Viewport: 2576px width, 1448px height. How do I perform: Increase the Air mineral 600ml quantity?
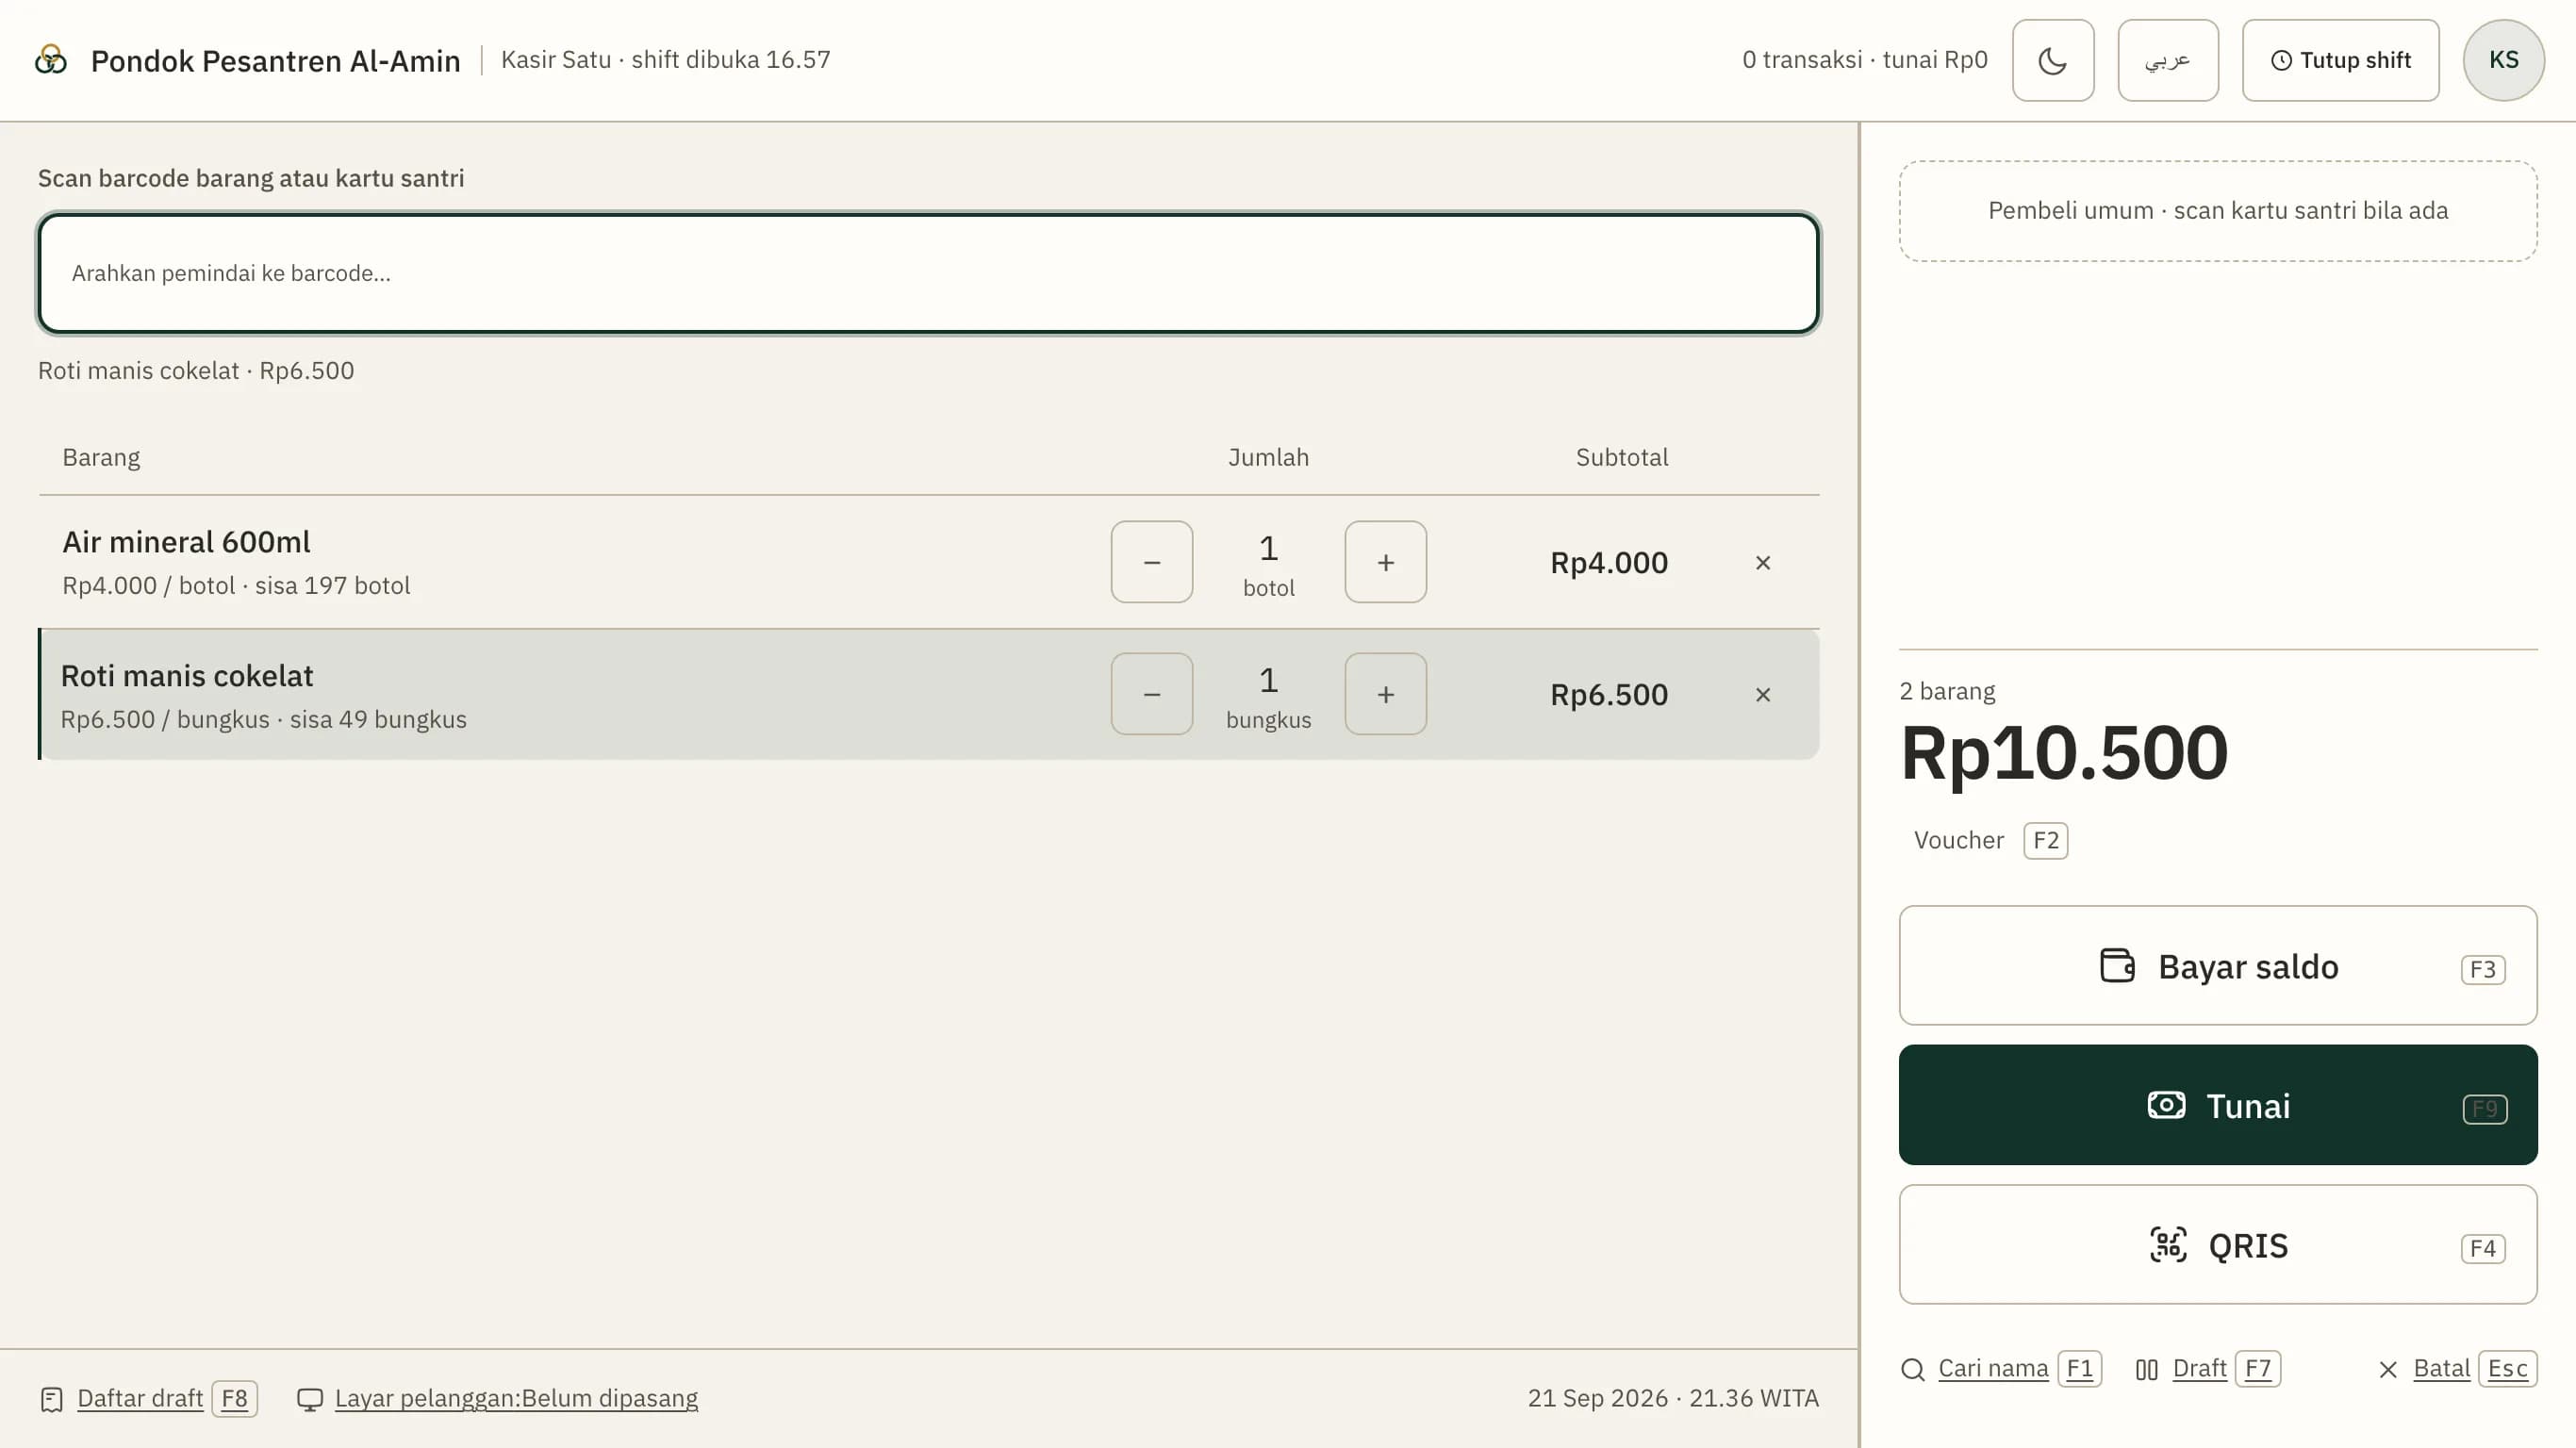(x=1385, y=562)
